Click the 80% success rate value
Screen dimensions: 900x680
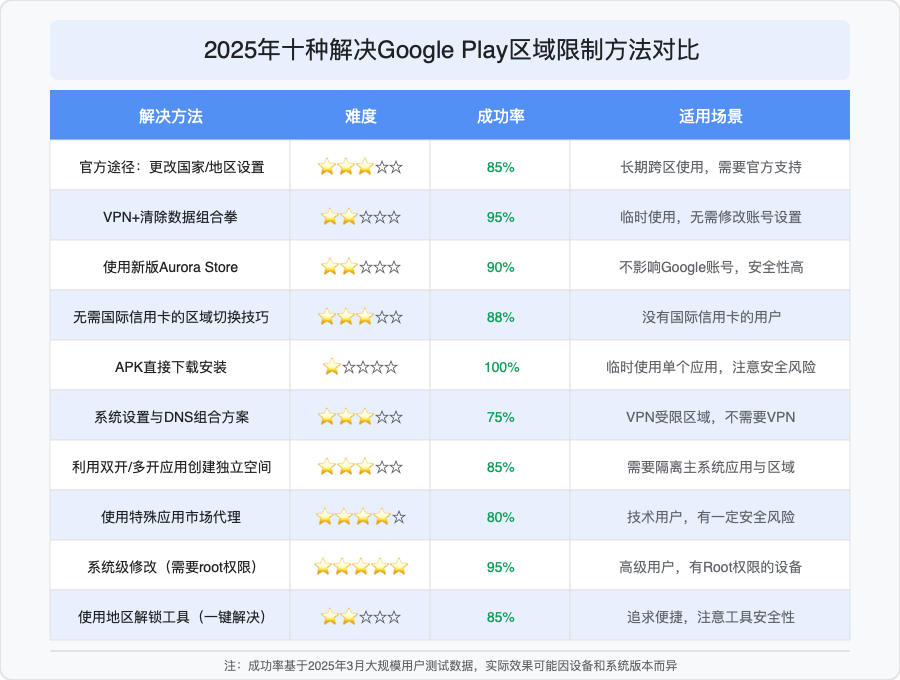coord(501,516)
